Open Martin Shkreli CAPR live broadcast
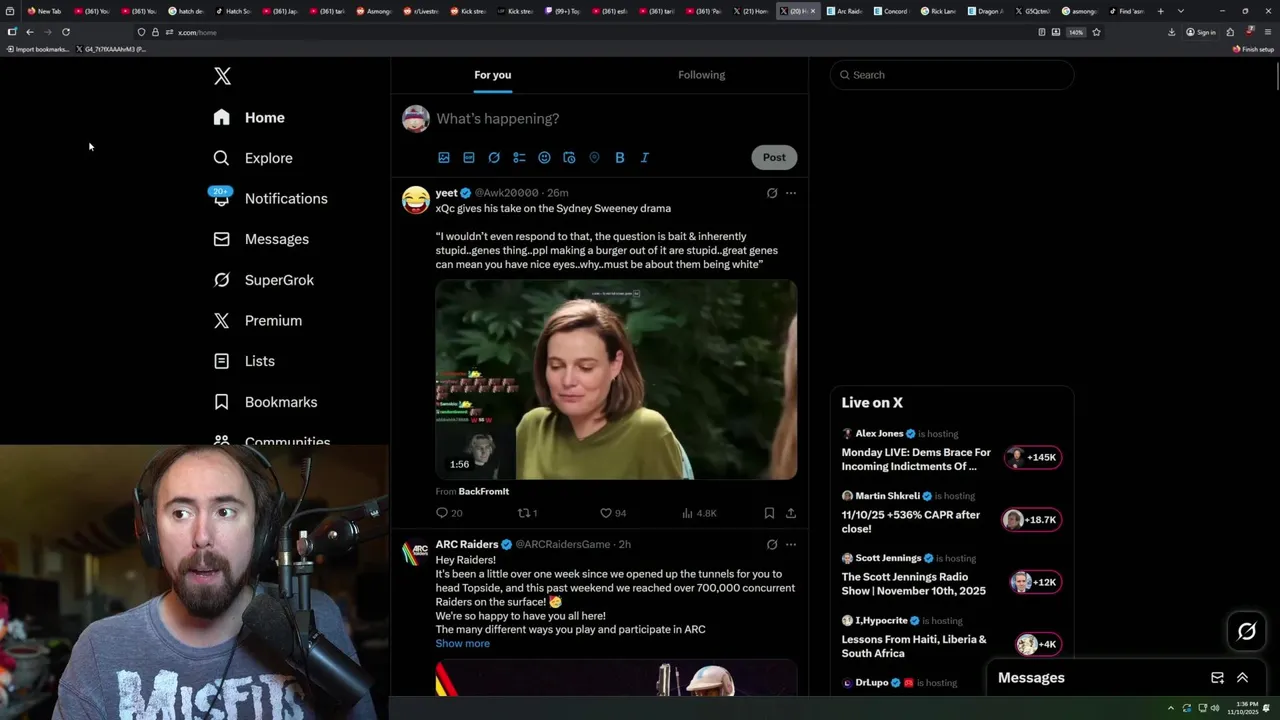The image size is (1280, 720). coord(911,522)
